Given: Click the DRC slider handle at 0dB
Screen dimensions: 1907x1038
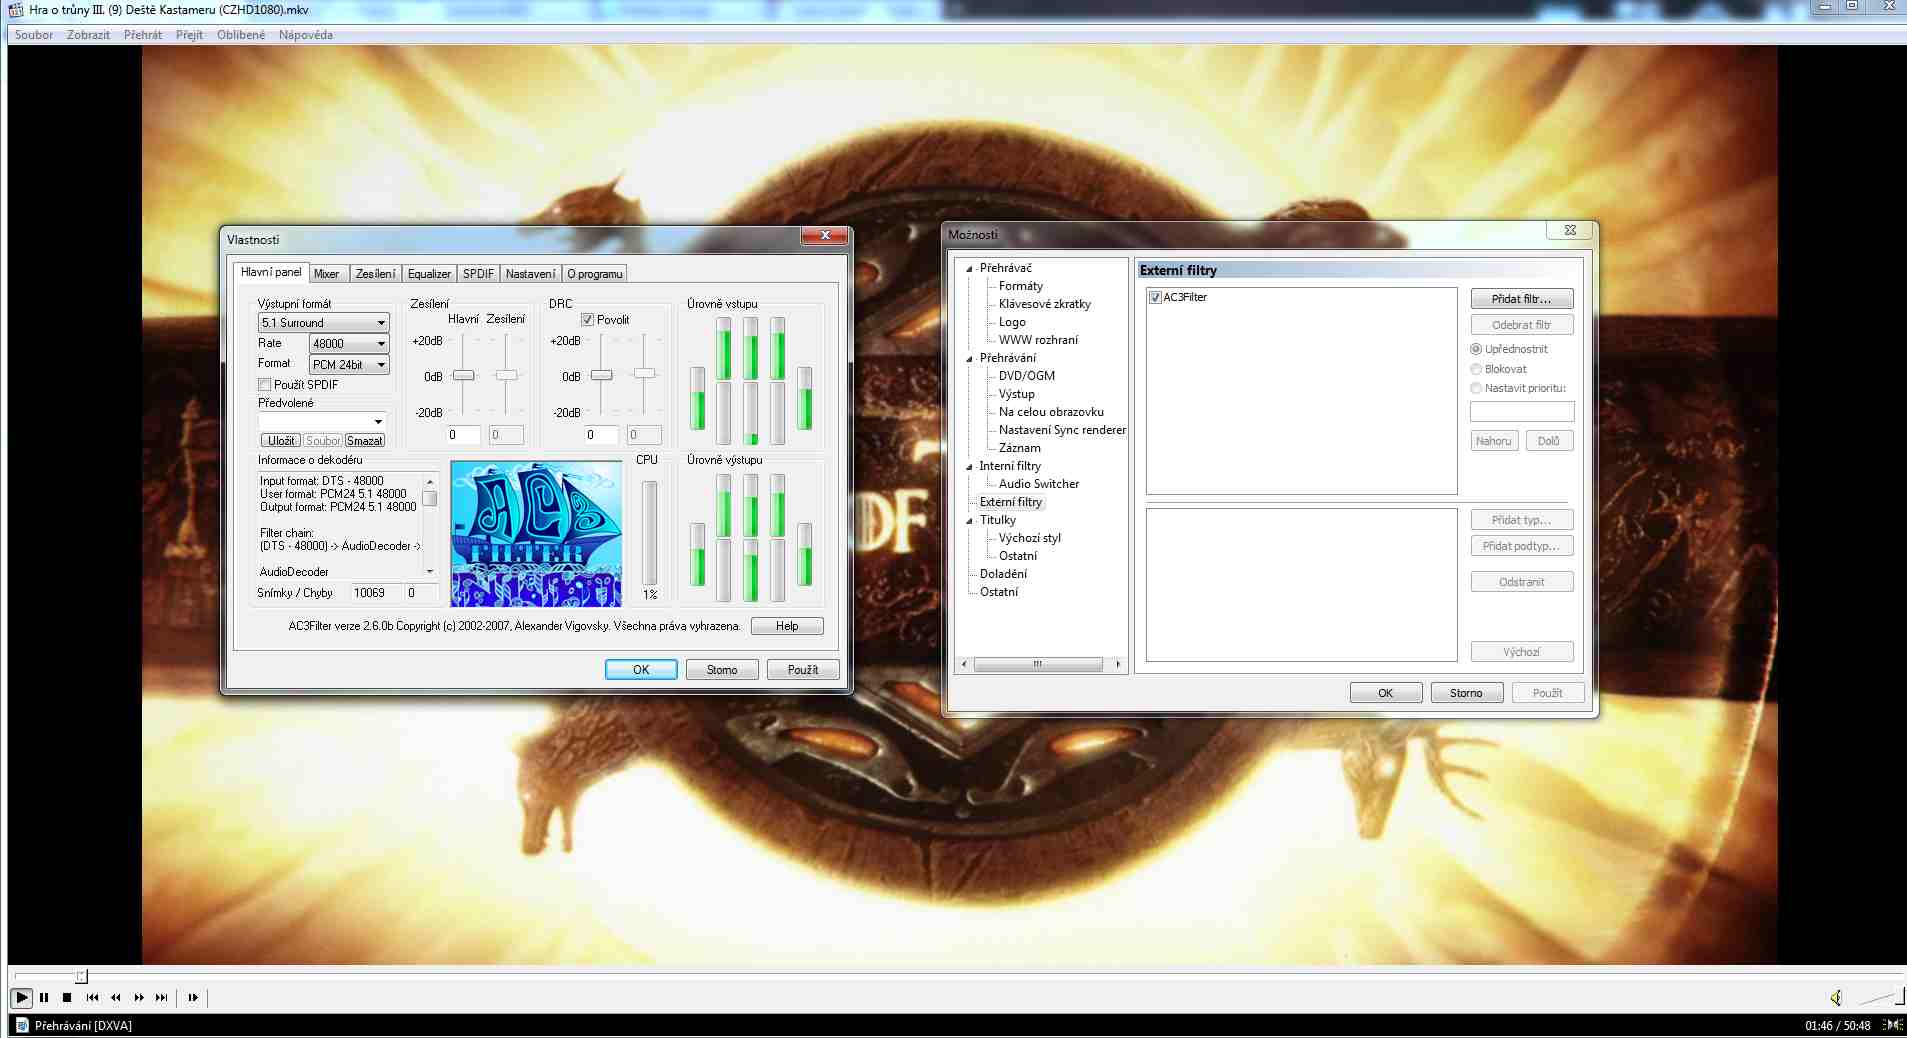Looking at the screenshot, I should tap(601, 375).
